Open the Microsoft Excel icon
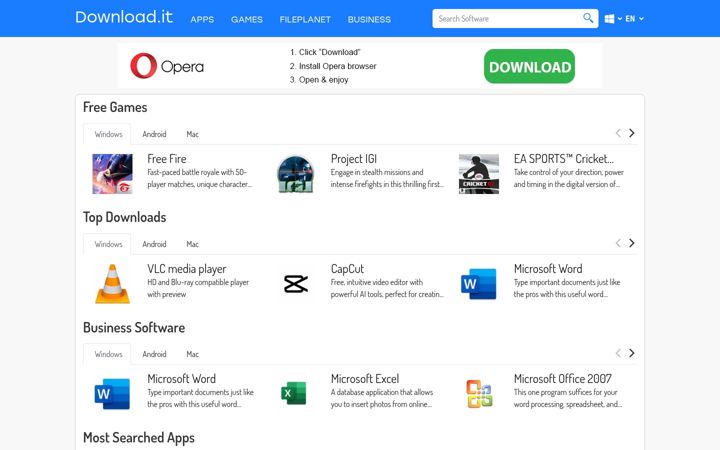Viewport: 720px width, 450px height. tap(294, 394)
